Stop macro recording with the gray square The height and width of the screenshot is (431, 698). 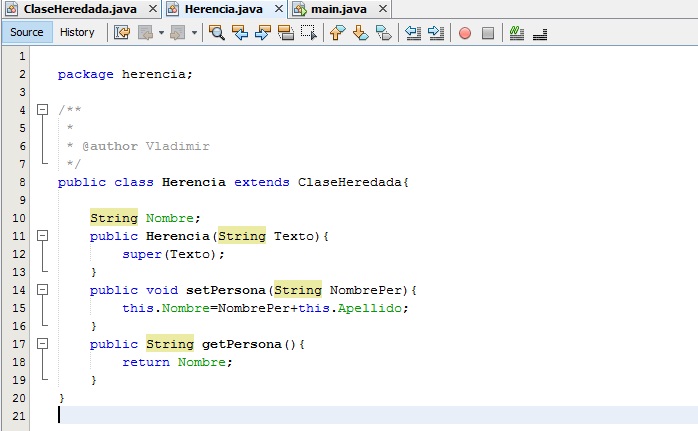coord(488,33)
